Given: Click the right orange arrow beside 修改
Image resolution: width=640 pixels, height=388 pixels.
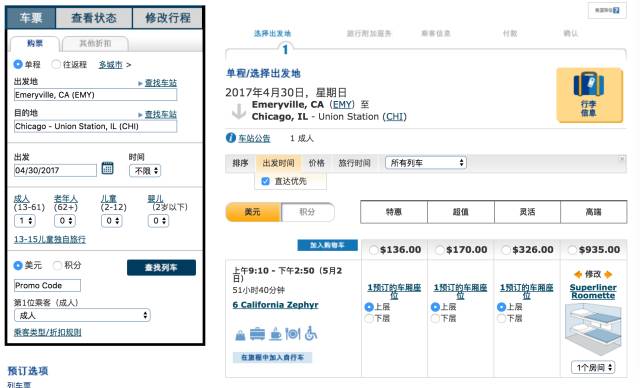Looking at the screenshot, I should 608,274.
